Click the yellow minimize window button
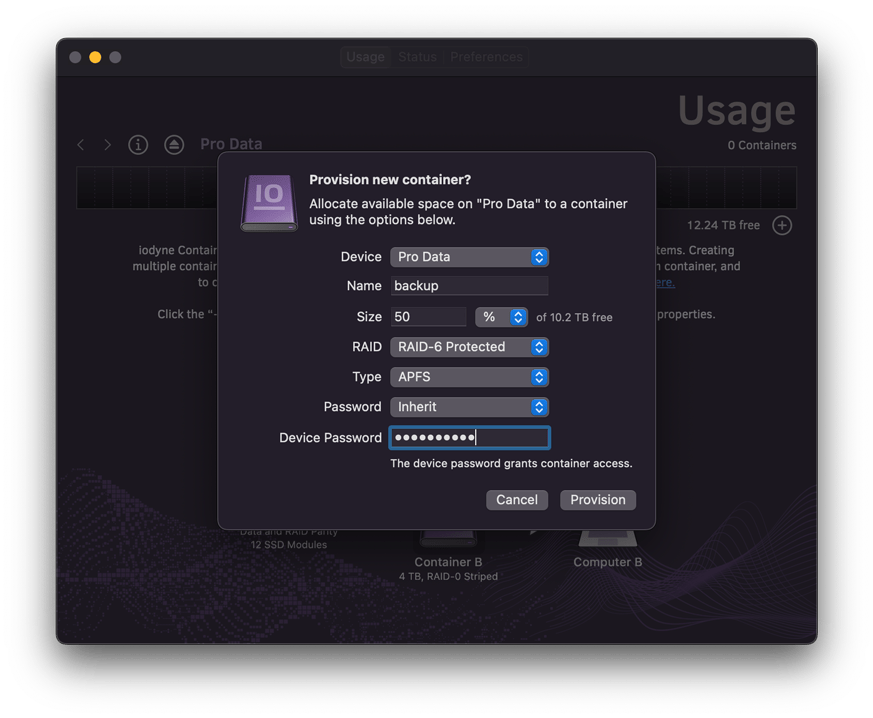Screen dimensions: 873x718 coord(95,57)
